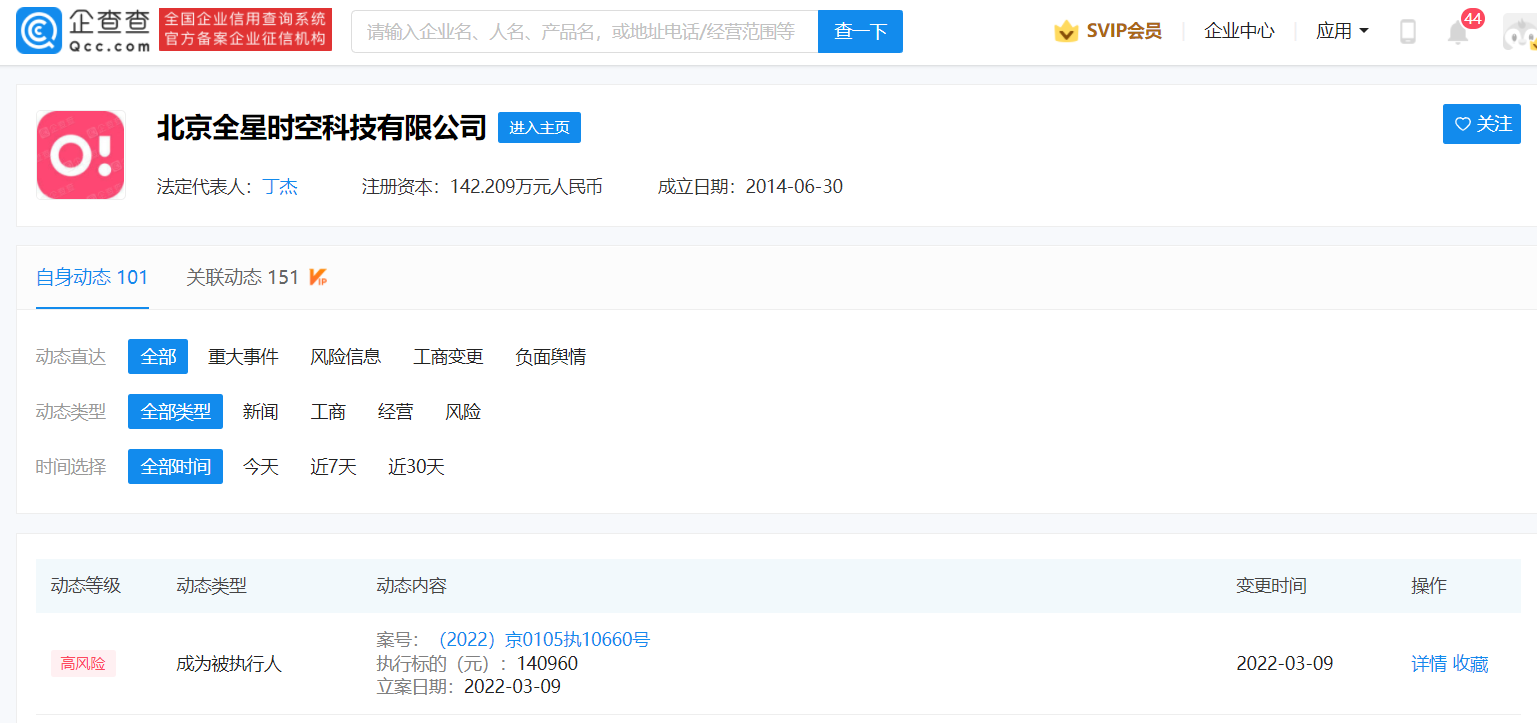Click the 2022-03-09 change time cell
This screenshot has height=723, width=1537.
(x=1285, y=664)
